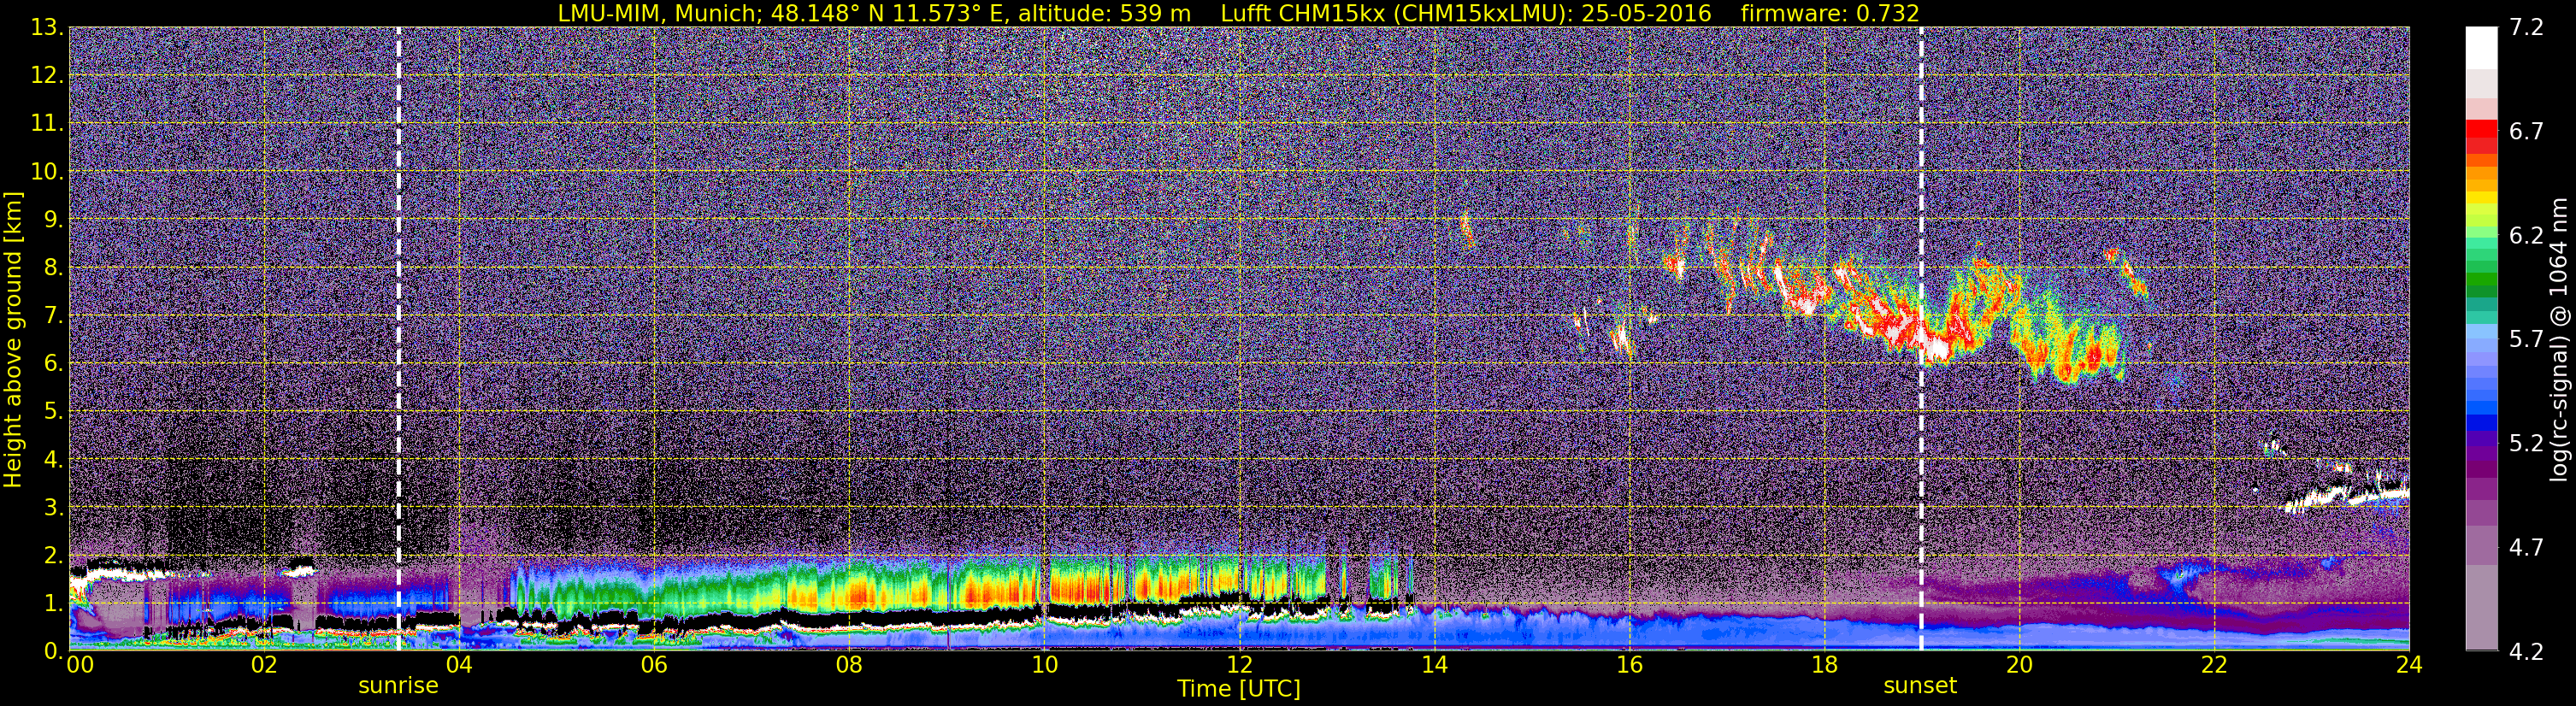Click the time axis tick label 06
Image resolution: width=2576 pixels, height=706 pixels.
pos(654,664)
